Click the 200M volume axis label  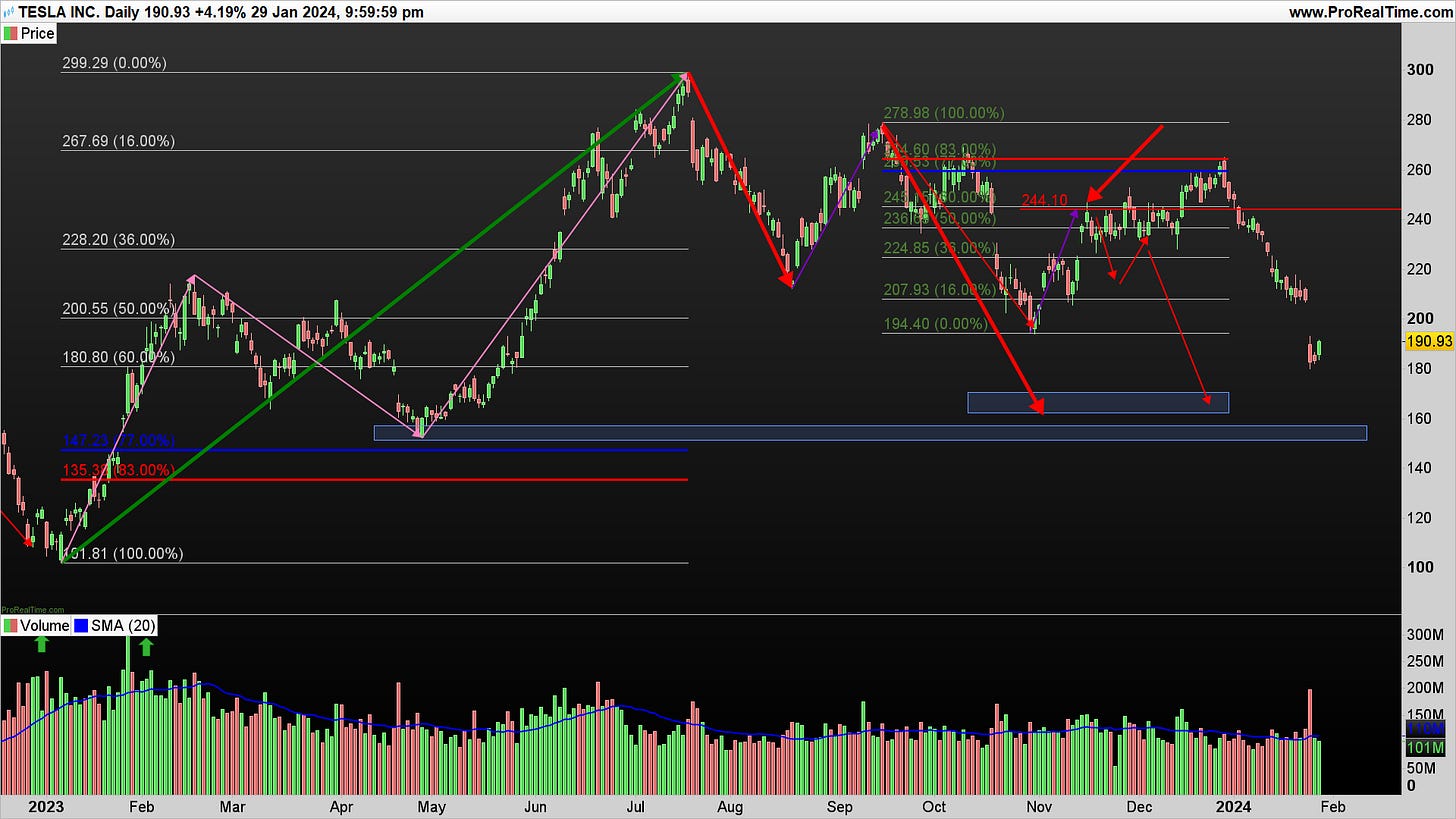click(1425, 689)
